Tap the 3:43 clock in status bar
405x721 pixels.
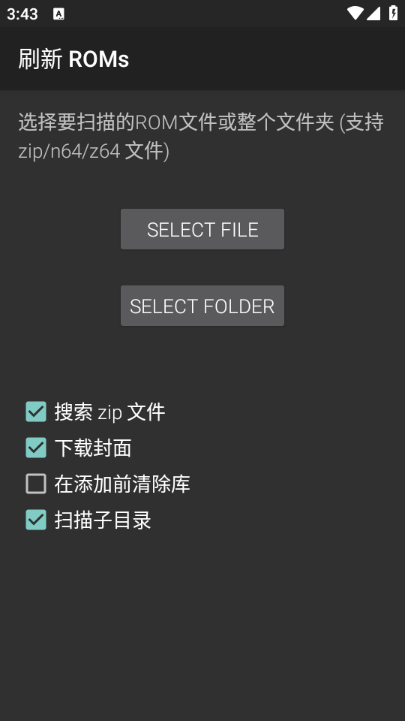(22, 14)
